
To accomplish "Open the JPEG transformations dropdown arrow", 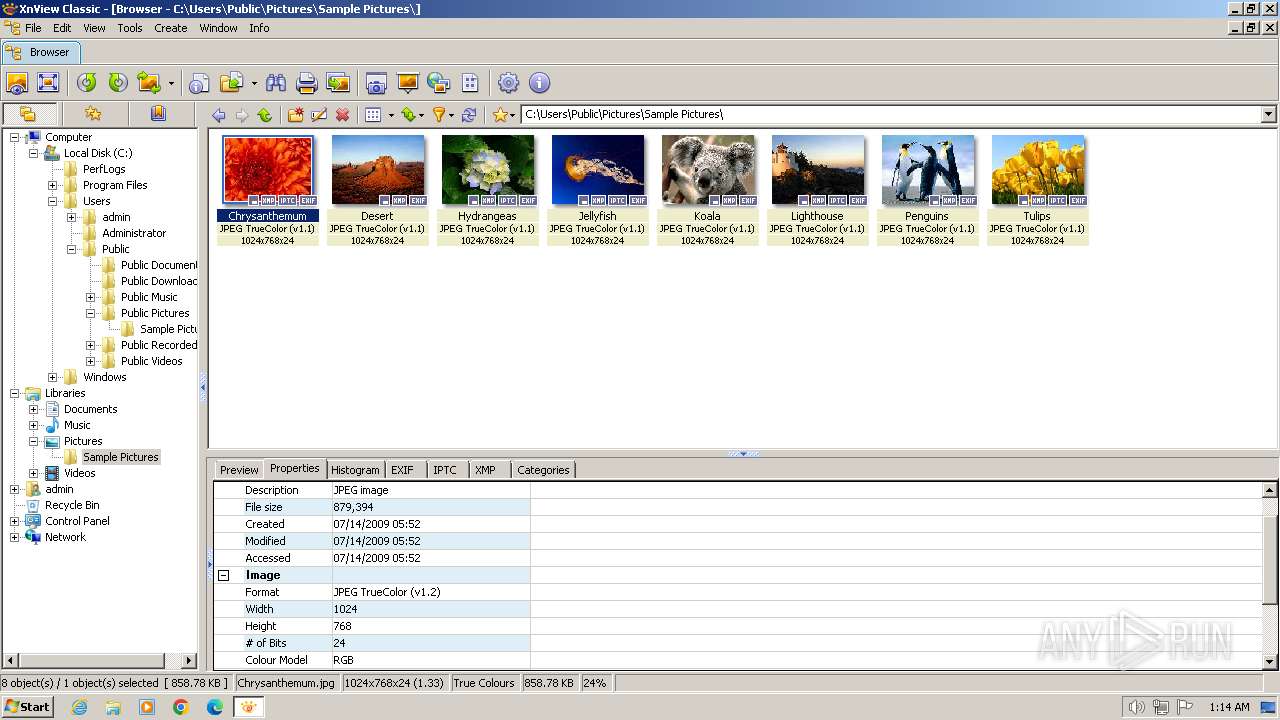I will pyautogui.click(x=171, y=84).
